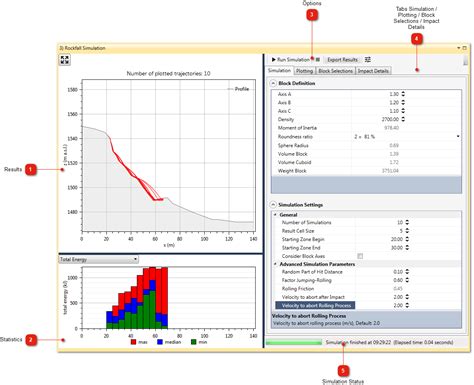Click the simulation finished status text
This screenshot has width=474, height=385.
pos(389,342)
